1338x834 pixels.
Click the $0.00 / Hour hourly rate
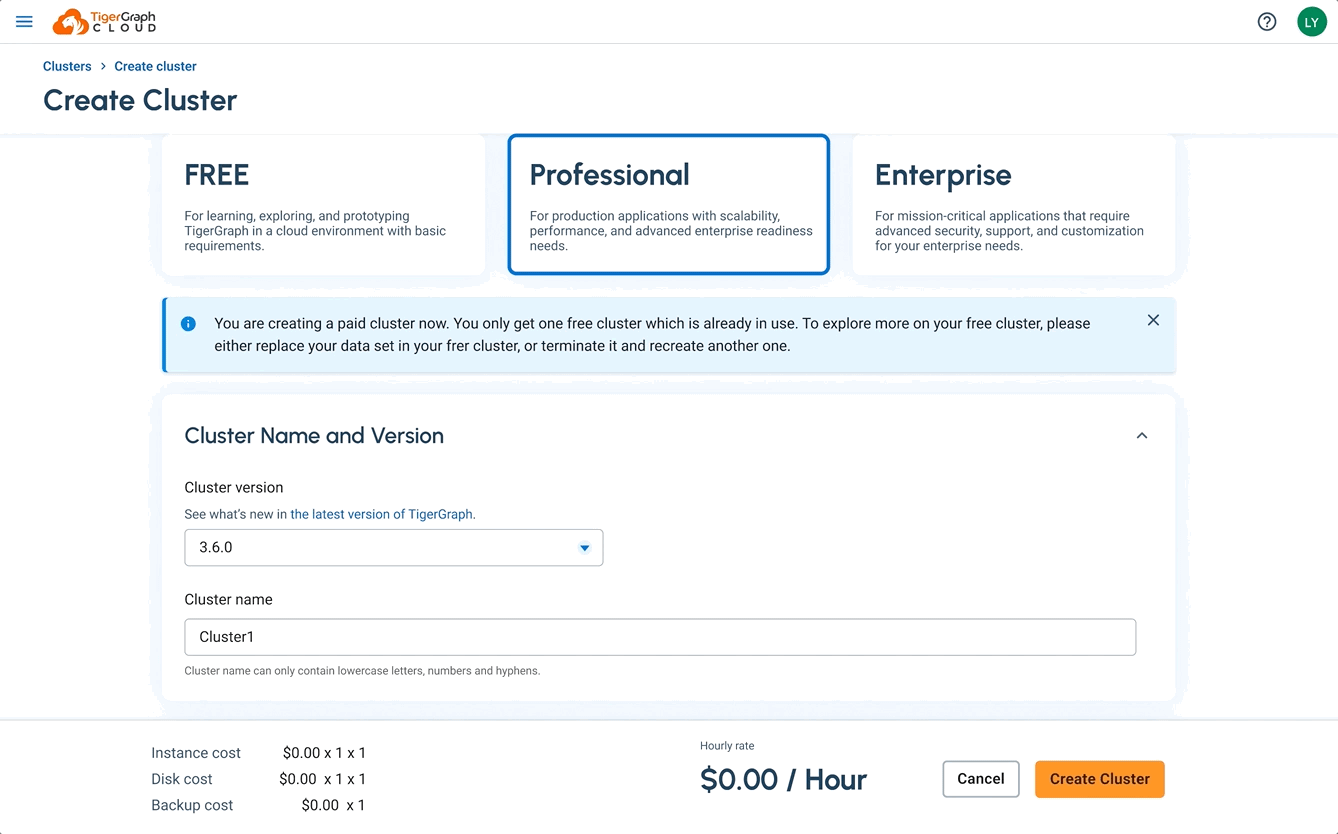[784, 780]
